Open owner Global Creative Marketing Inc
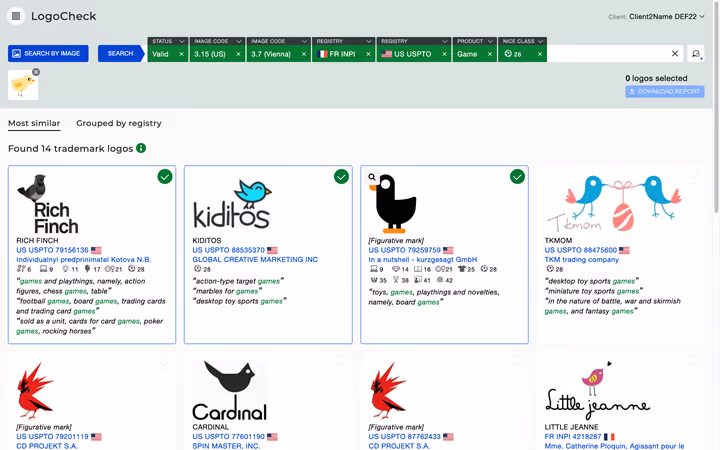This screenshot has width=720, height=450. [x=255, y=260]
